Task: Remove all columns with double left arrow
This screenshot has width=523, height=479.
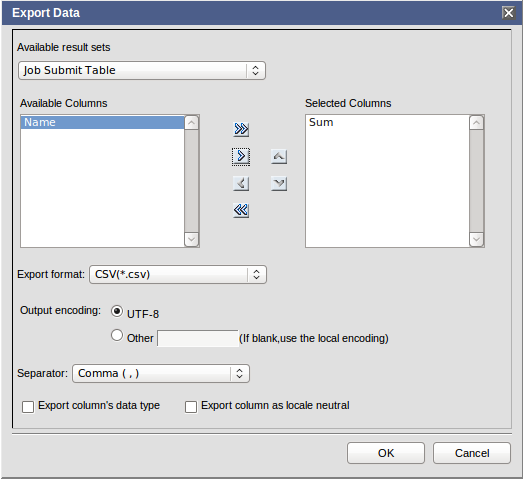Action: [x=241, y=210]
